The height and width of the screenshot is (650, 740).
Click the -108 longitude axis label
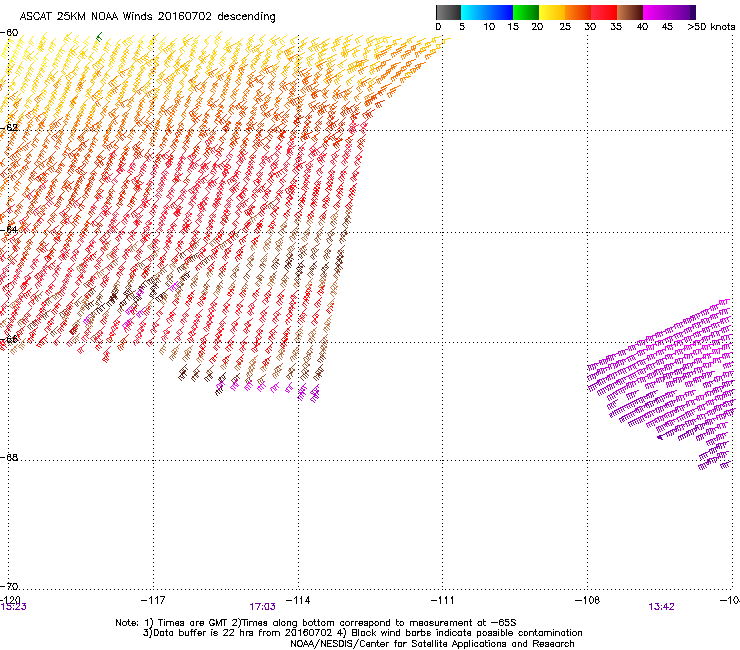click(587, 600)
